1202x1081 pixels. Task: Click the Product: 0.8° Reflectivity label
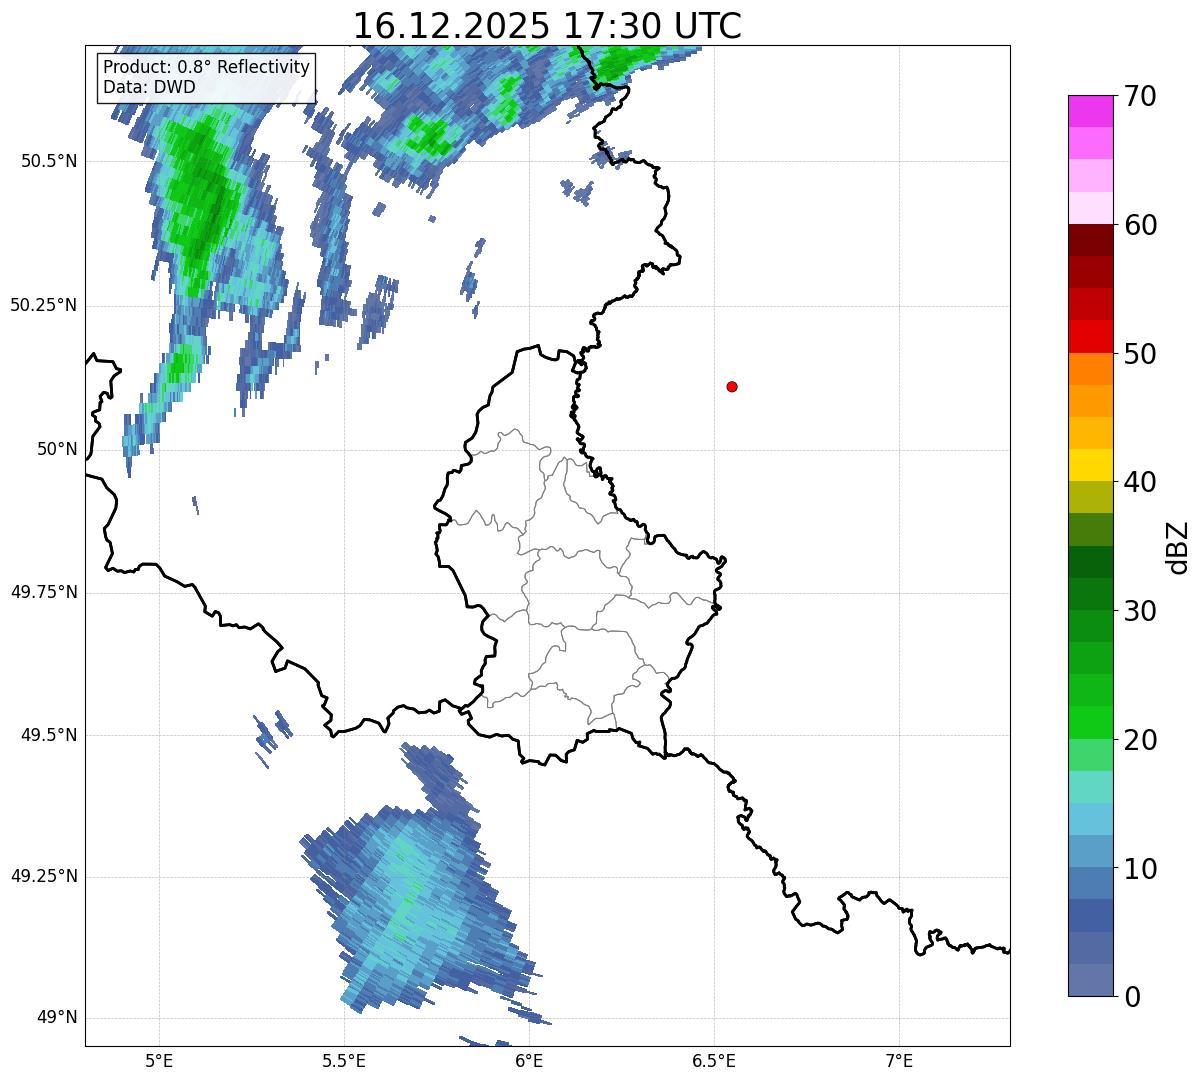click(207, 67)
